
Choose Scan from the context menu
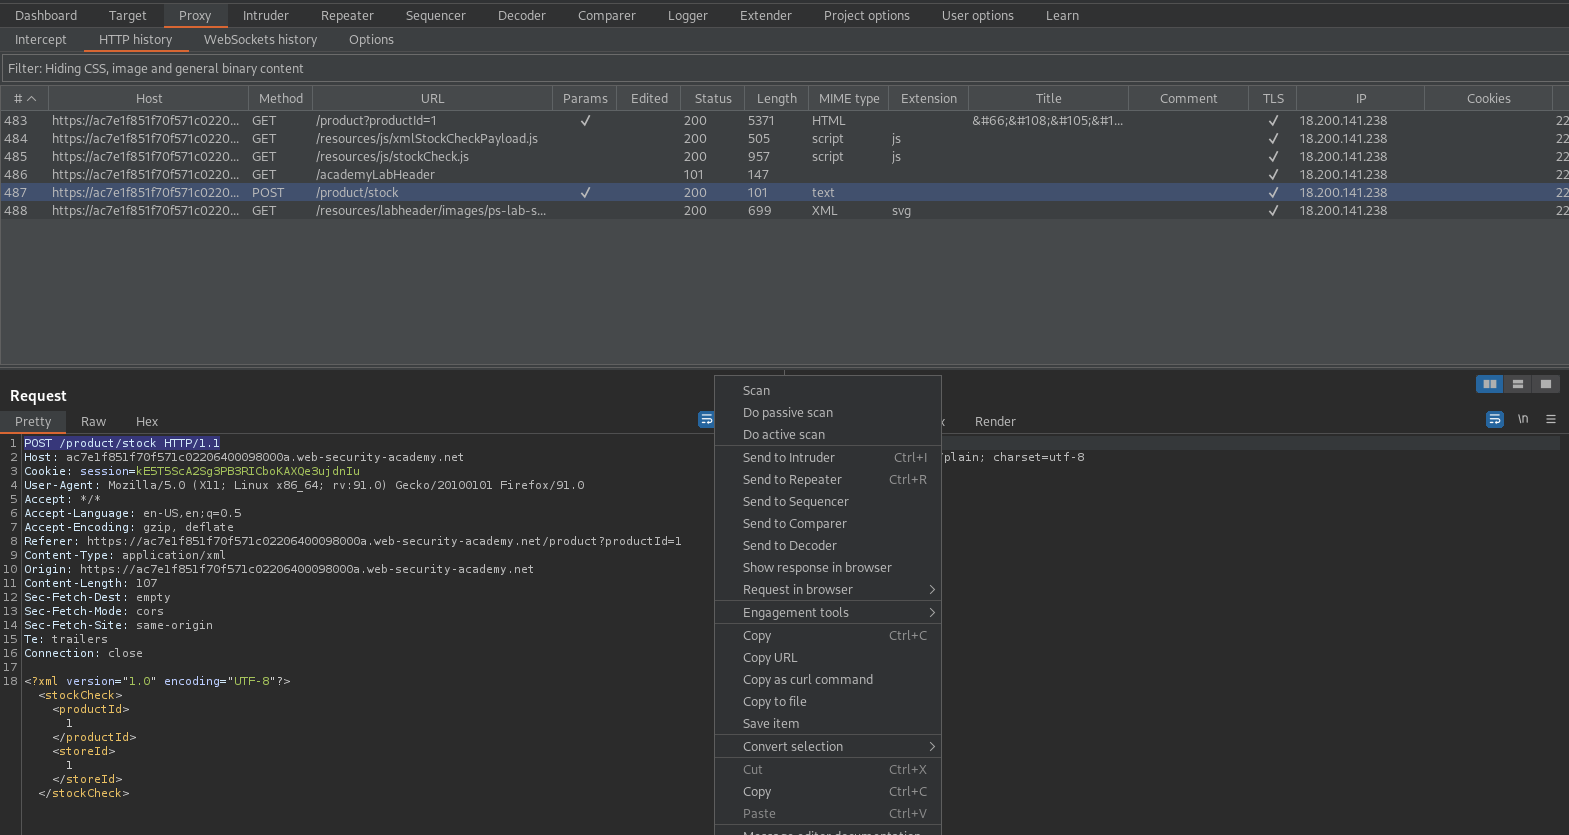pyautogui.click(x=828, y=391)
